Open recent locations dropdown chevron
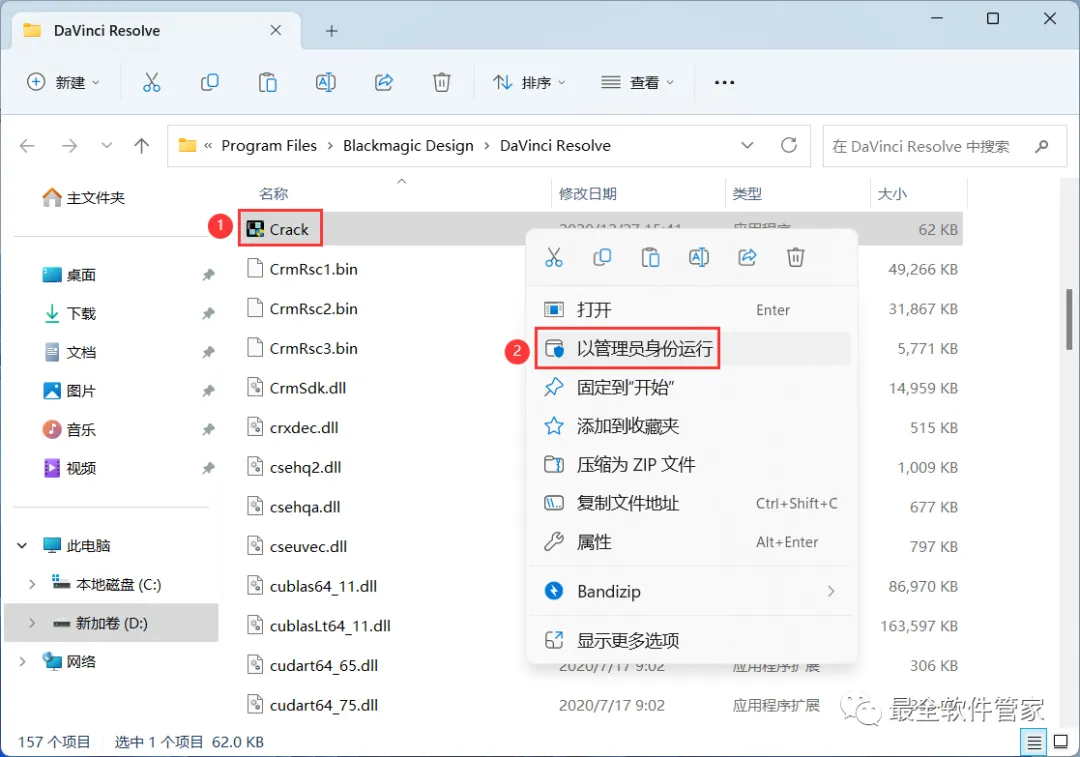1080x757 pixels. 106,145
